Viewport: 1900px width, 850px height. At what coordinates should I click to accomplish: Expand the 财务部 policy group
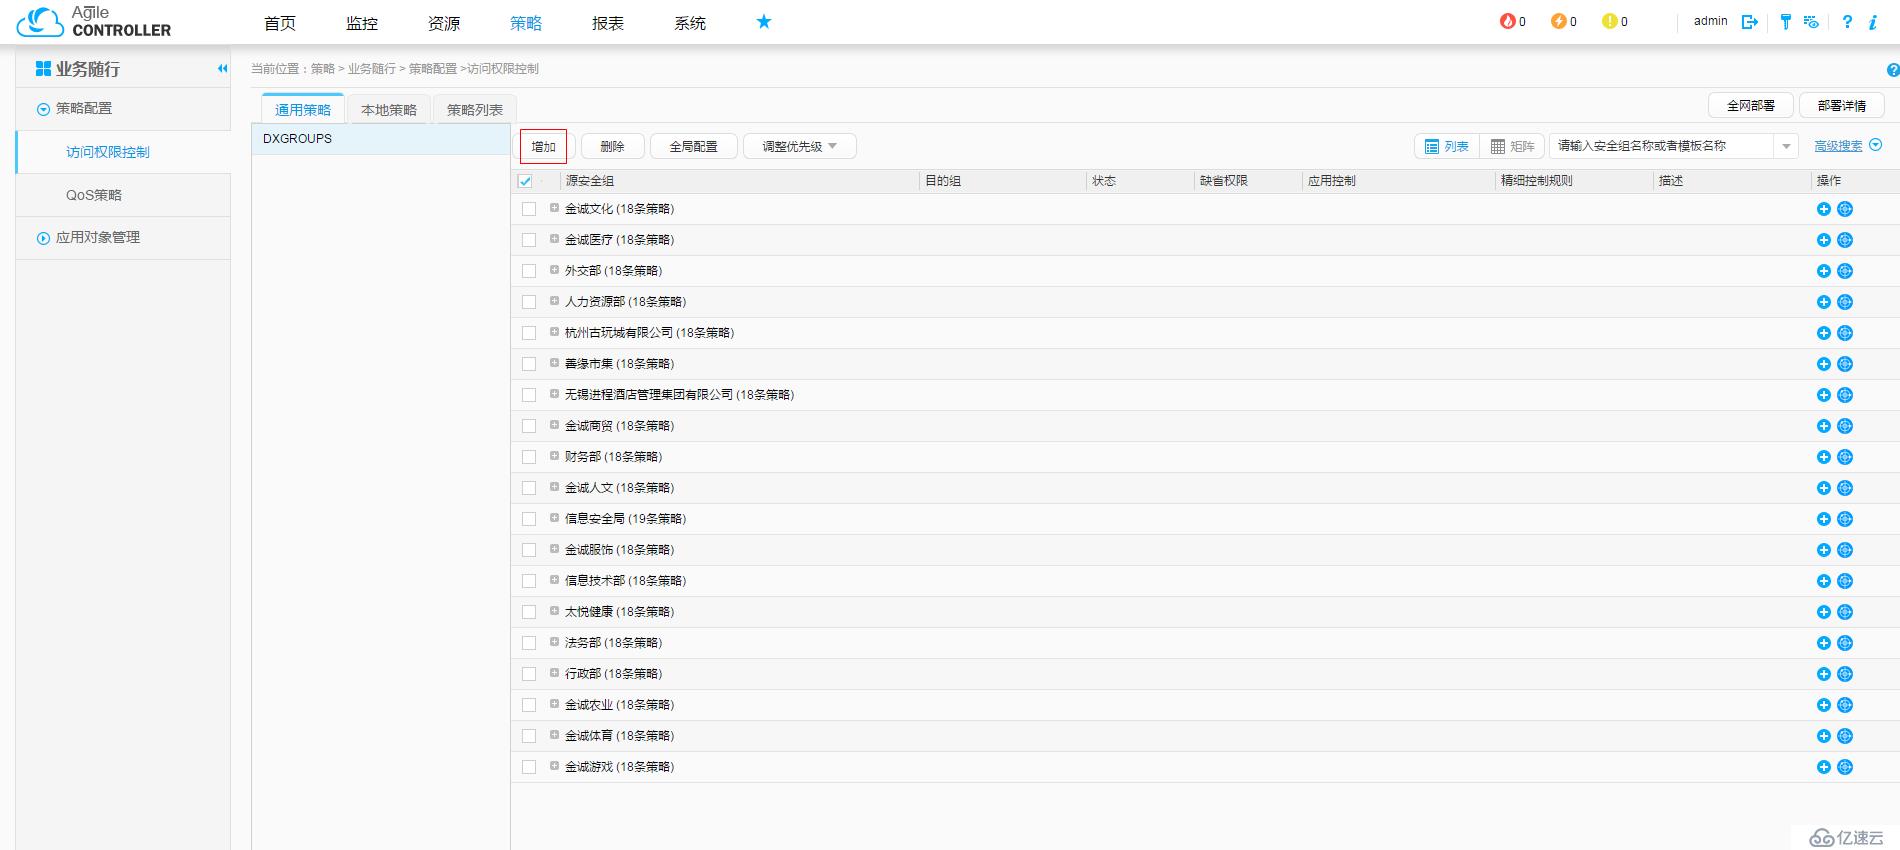coord(554,456)
